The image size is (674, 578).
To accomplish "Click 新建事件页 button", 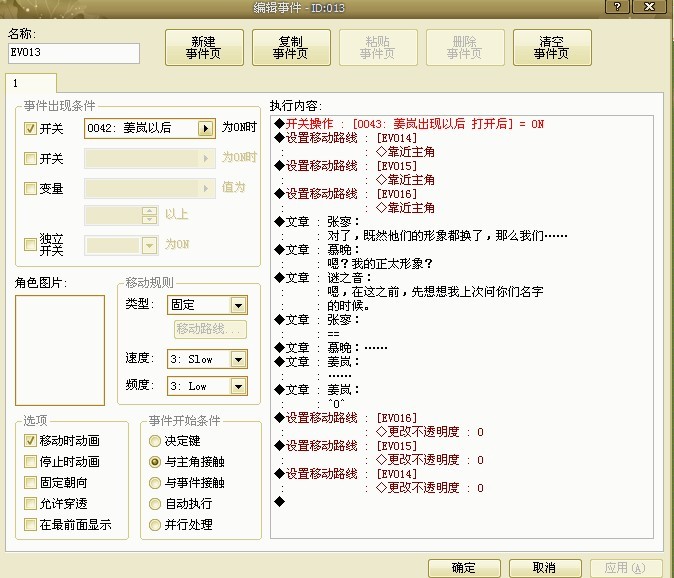I will [204, 47].
